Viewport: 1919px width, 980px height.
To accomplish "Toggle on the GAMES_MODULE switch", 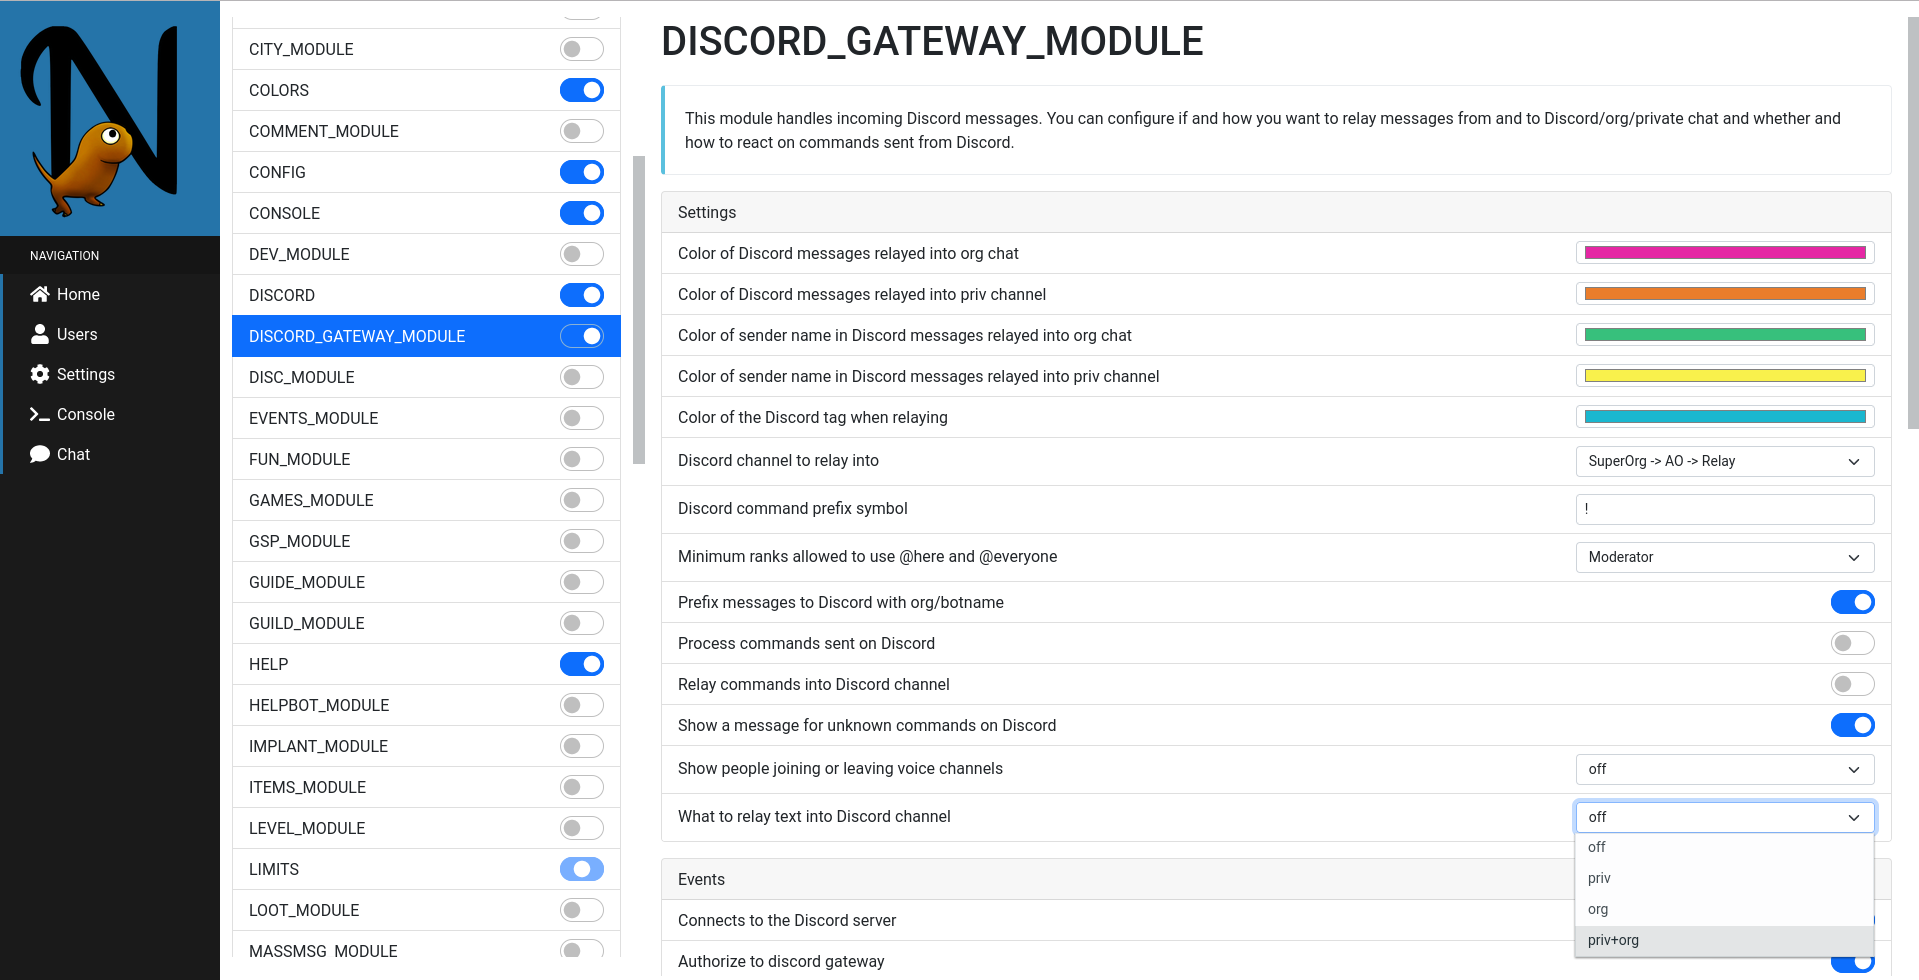I will pos(582,500).
